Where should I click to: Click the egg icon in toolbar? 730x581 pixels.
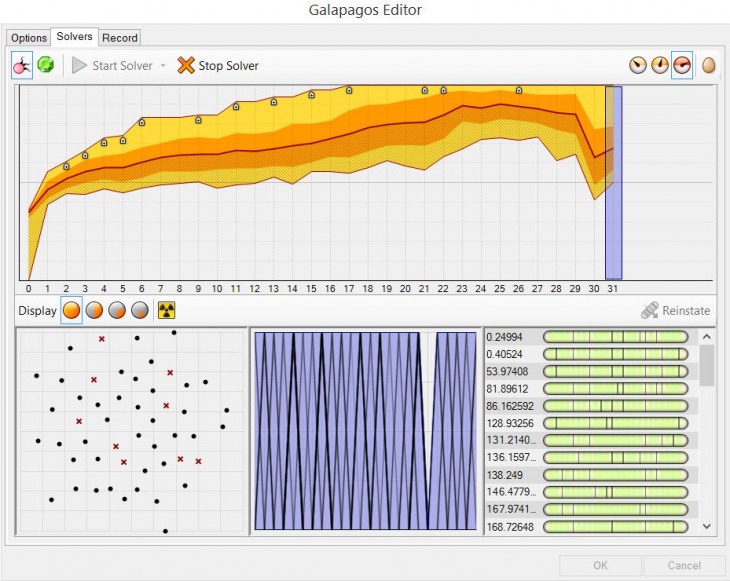tap(708, 66)
